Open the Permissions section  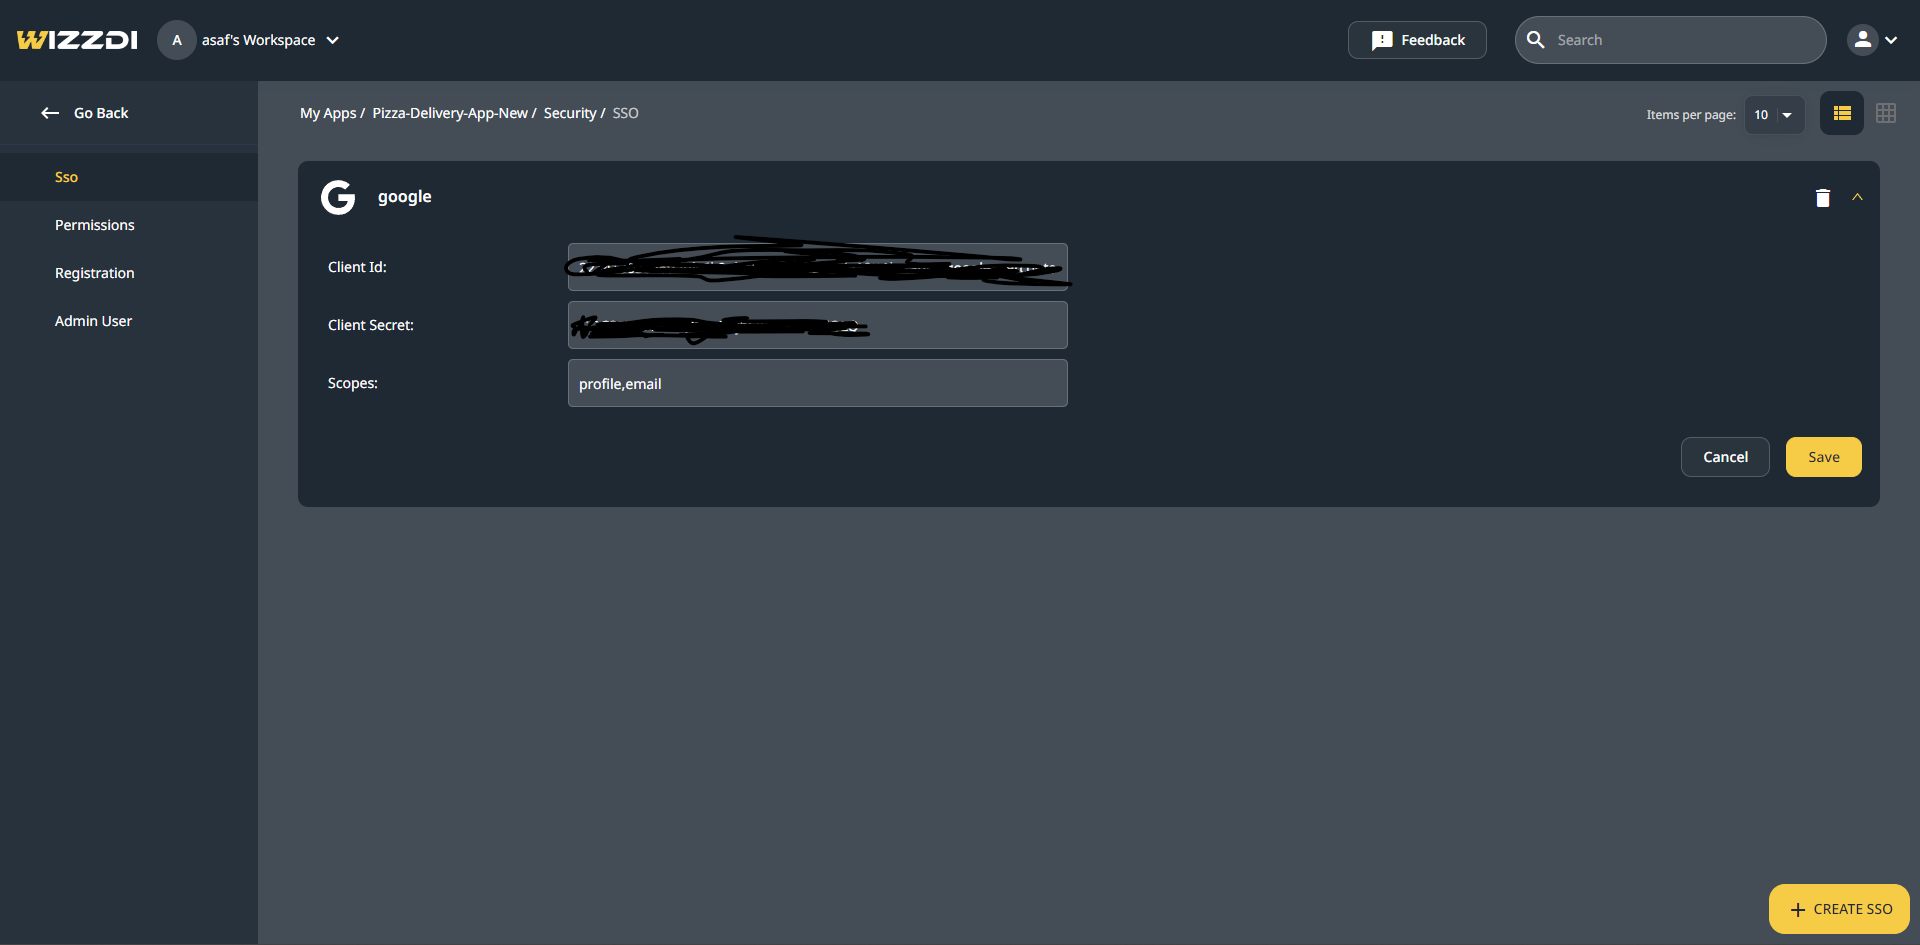tap(94, 225)
